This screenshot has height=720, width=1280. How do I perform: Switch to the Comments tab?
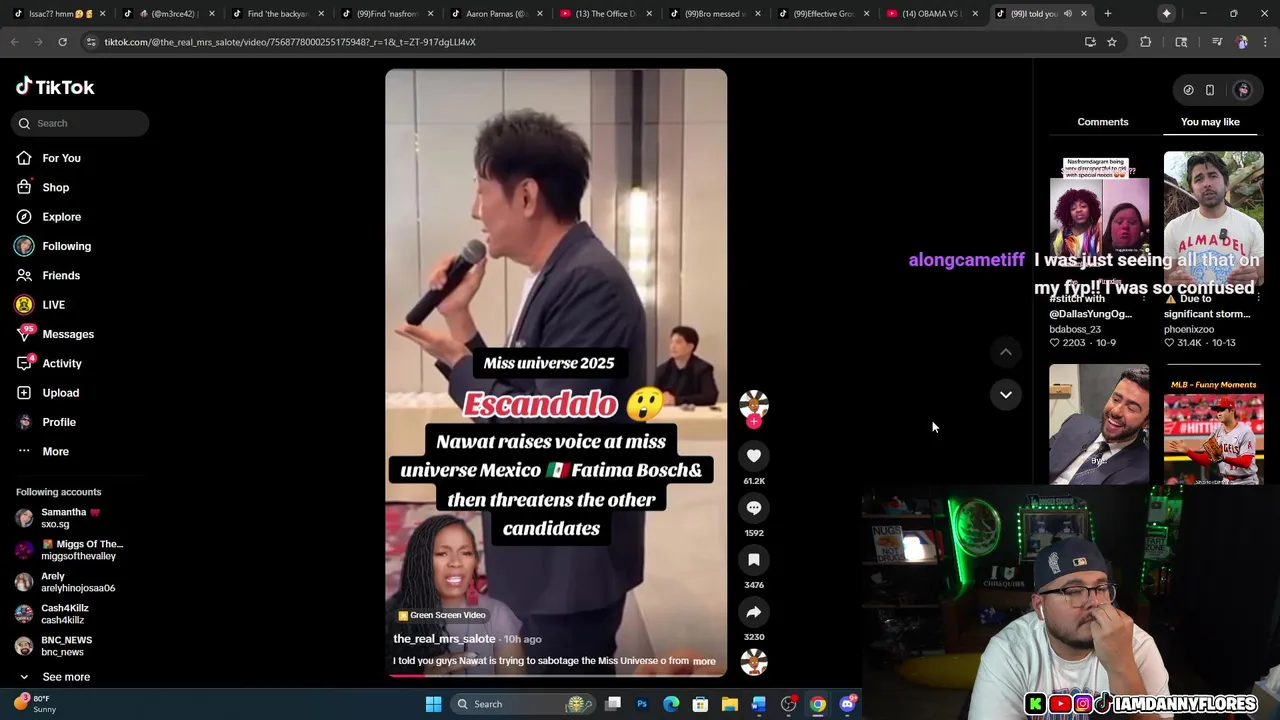coord(1103,122)
